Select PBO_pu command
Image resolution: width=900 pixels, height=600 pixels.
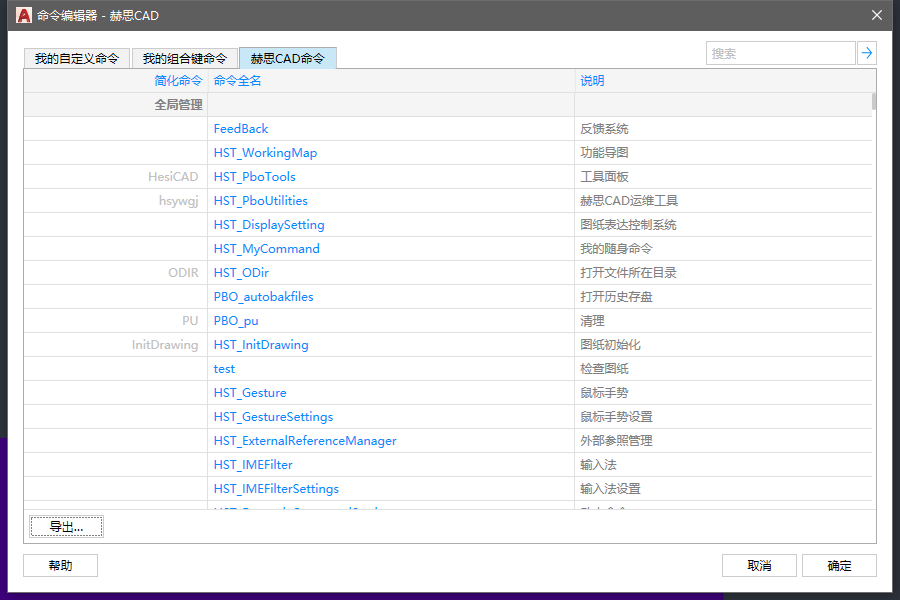[x=236, y=321]
